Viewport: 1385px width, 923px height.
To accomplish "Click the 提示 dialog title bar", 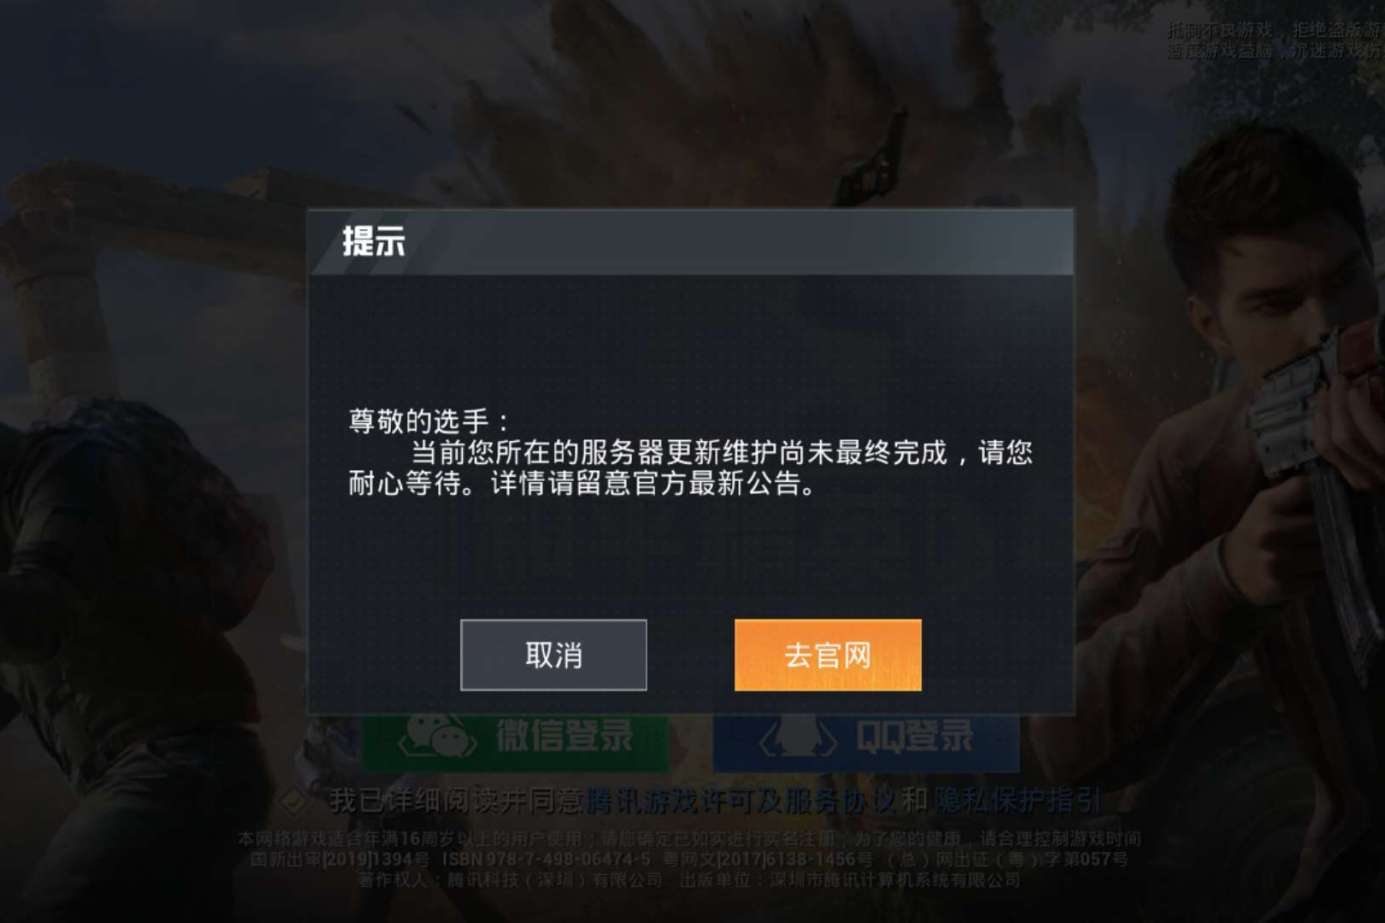I will coord(690,242).
